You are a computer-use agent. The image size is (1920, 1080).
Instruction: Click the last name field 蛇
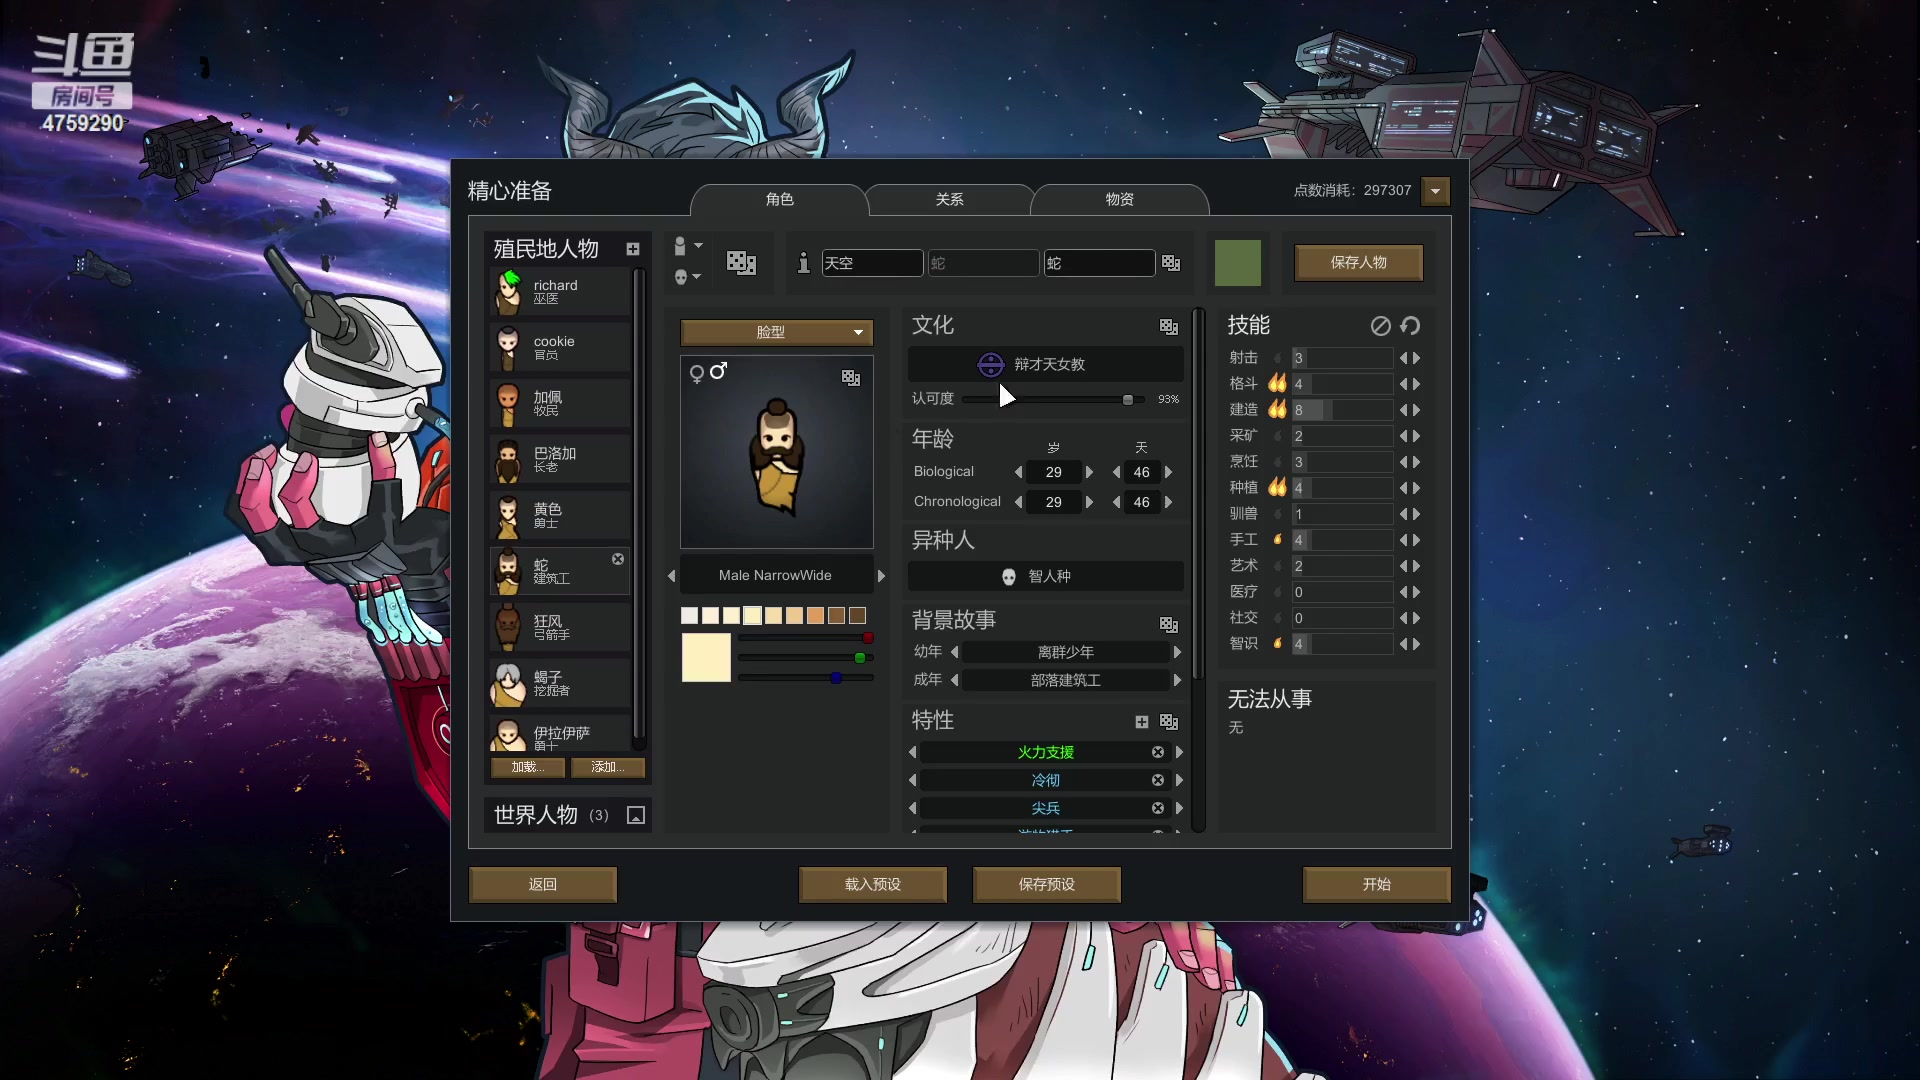[x=1099, y=262]
